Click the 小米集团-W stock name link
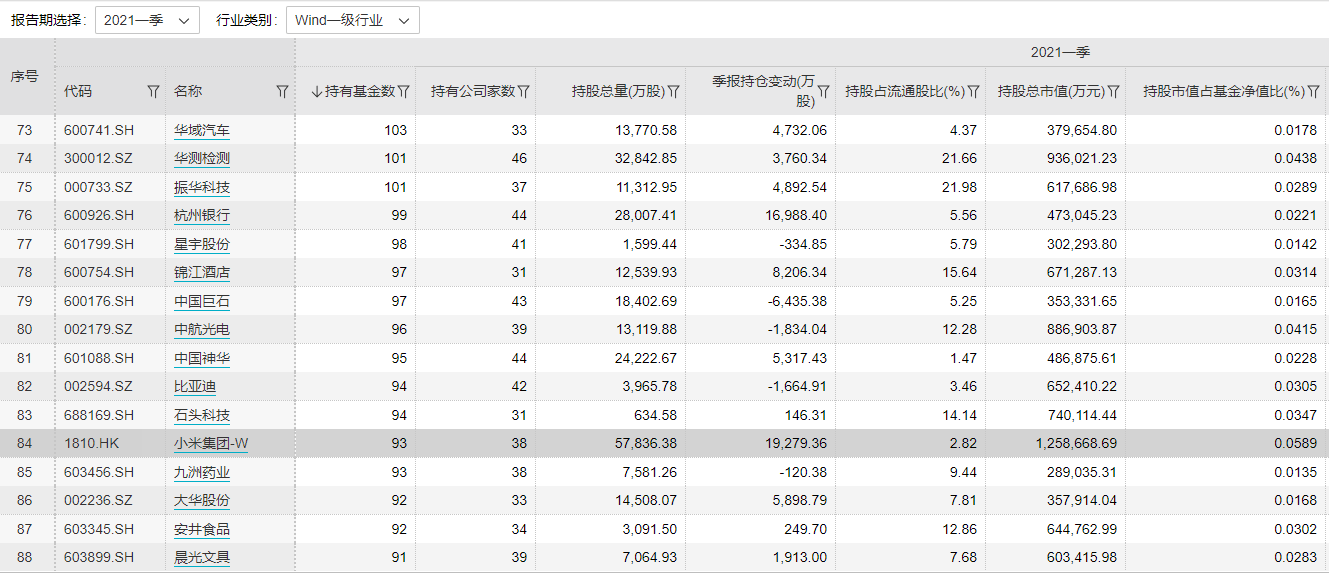This screenshot has width=1329, height=573. (210, 443)
